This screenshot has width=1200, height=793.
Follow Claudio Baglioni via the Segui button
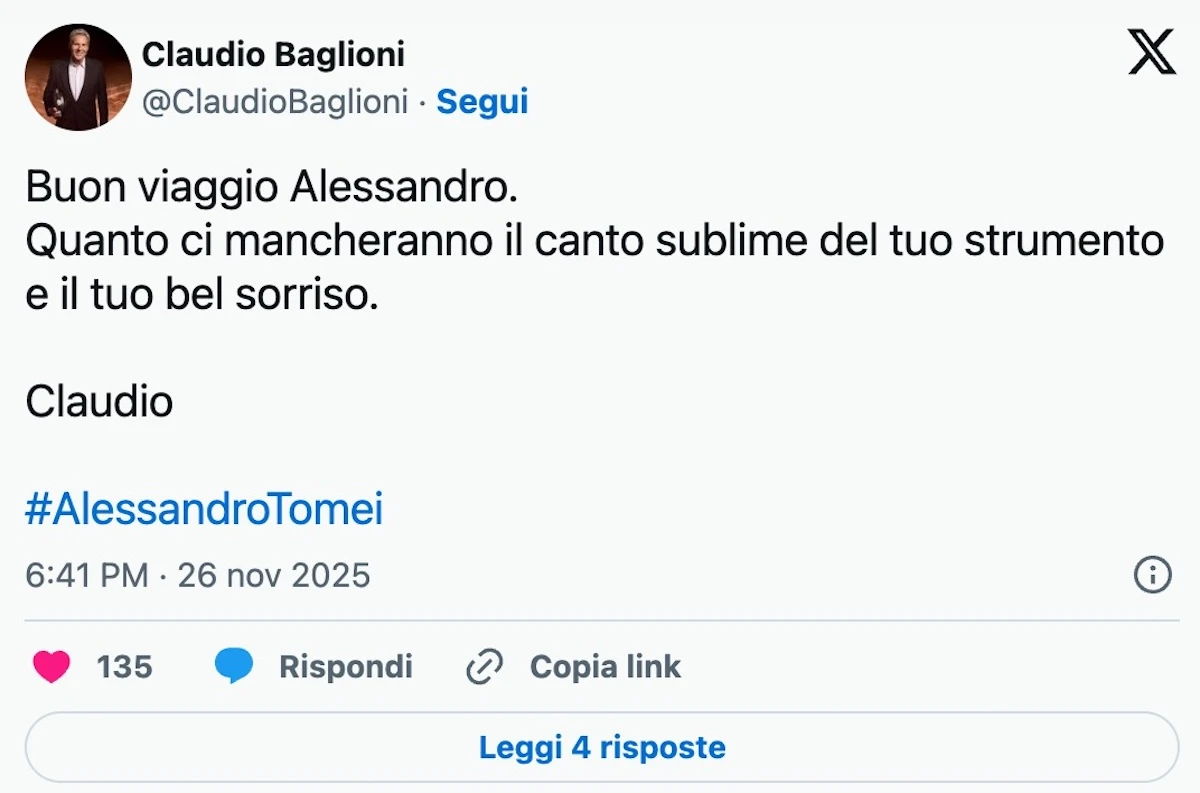click(483, 101)
